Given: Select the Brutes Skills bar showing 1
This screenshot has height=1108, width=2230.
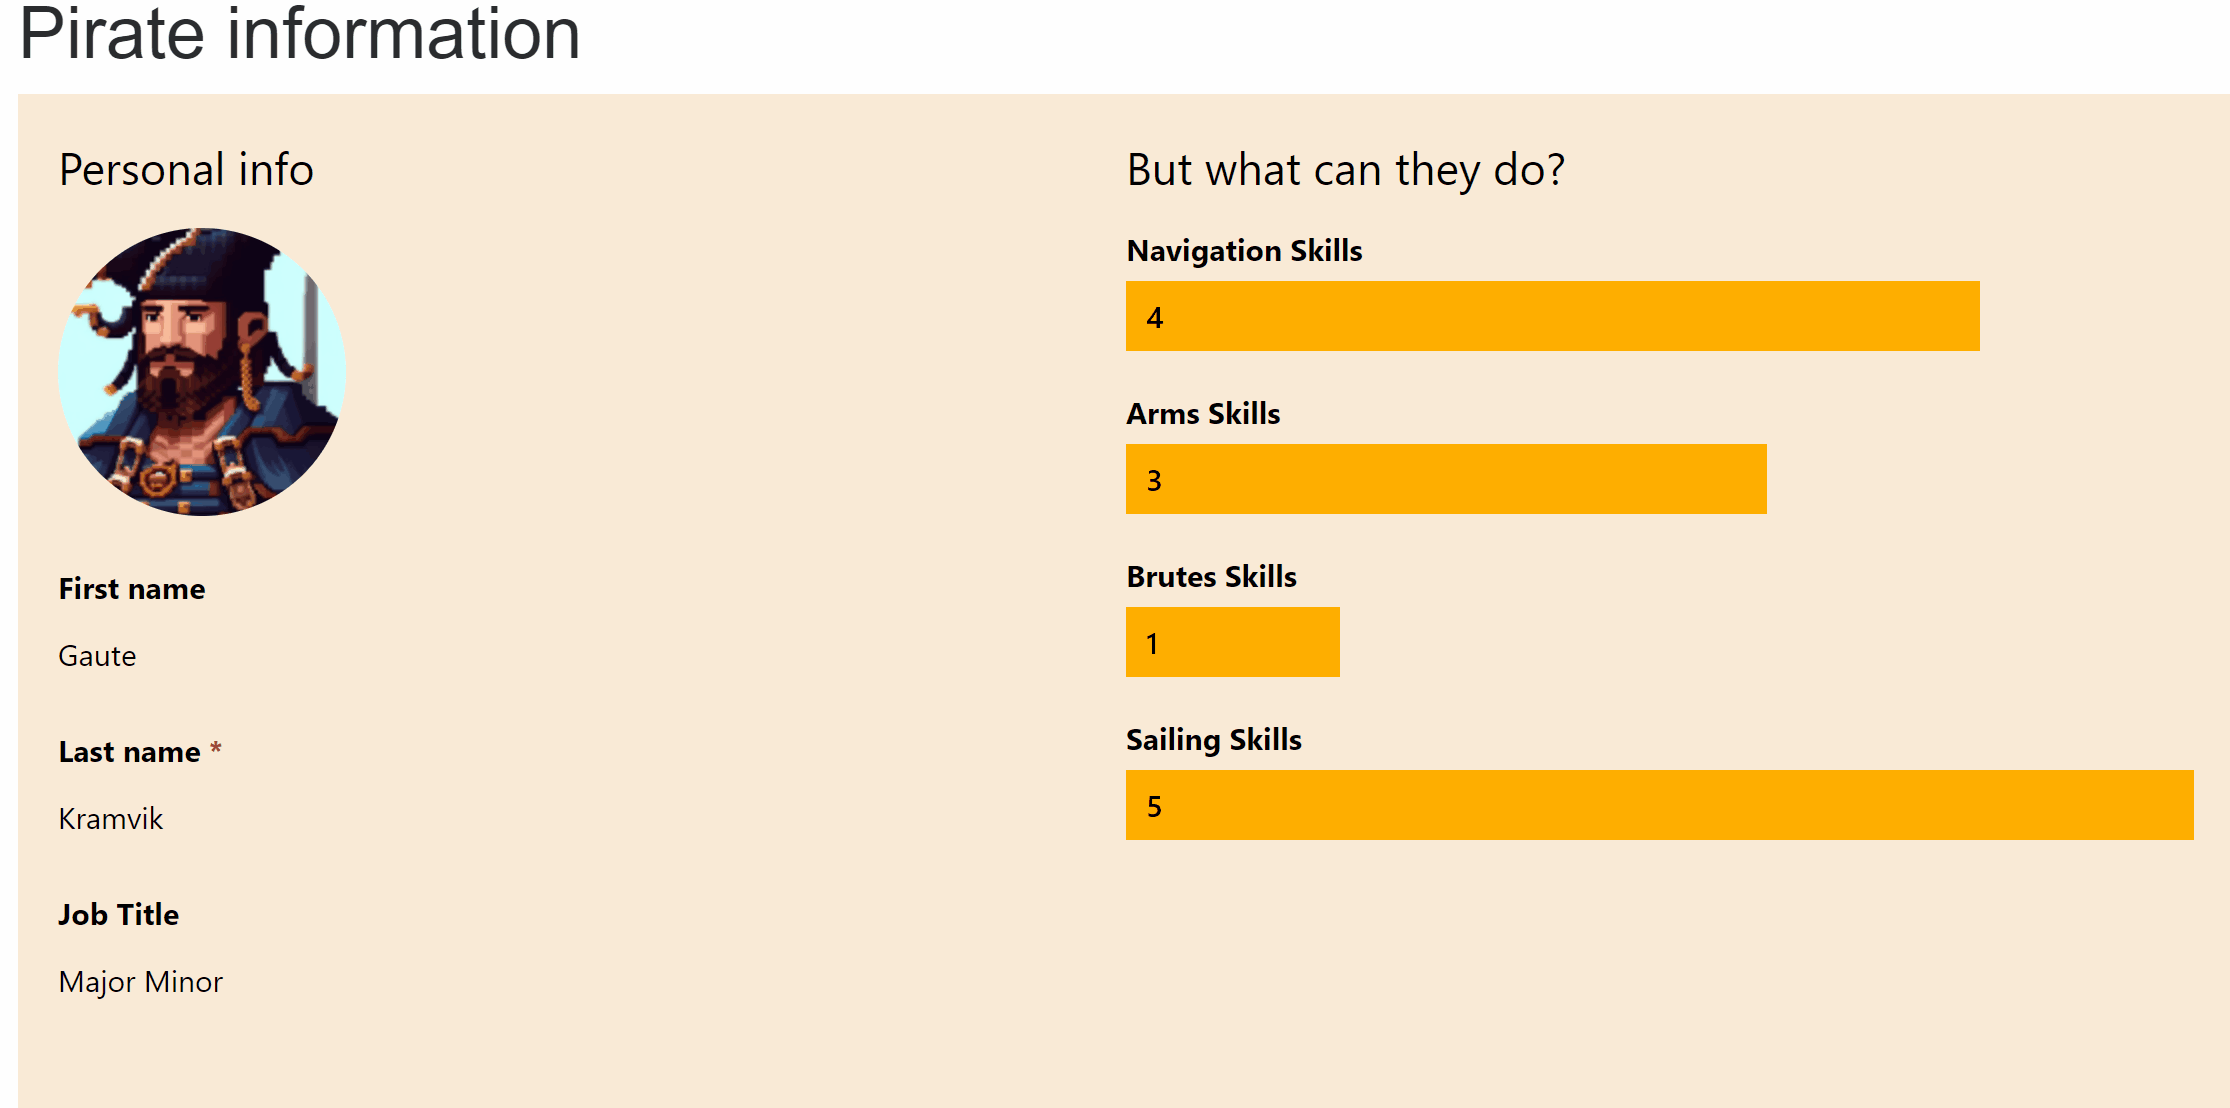Looking at the screenshot, I should tap(1232, 642).
